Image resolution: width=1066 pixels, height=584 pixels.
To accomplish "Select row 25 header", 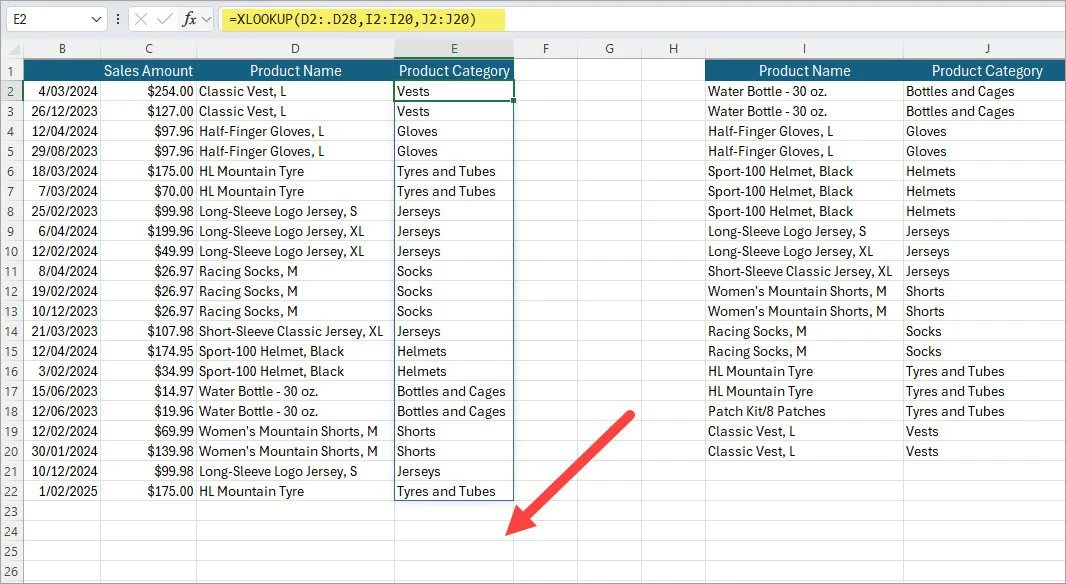I will click(11, 551).
